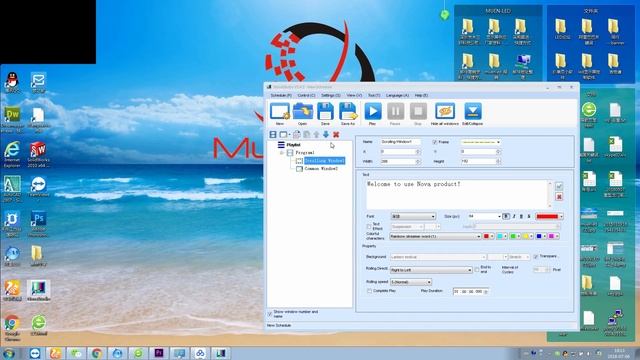
Task: Open the Language menu
Action: (397, 95)
